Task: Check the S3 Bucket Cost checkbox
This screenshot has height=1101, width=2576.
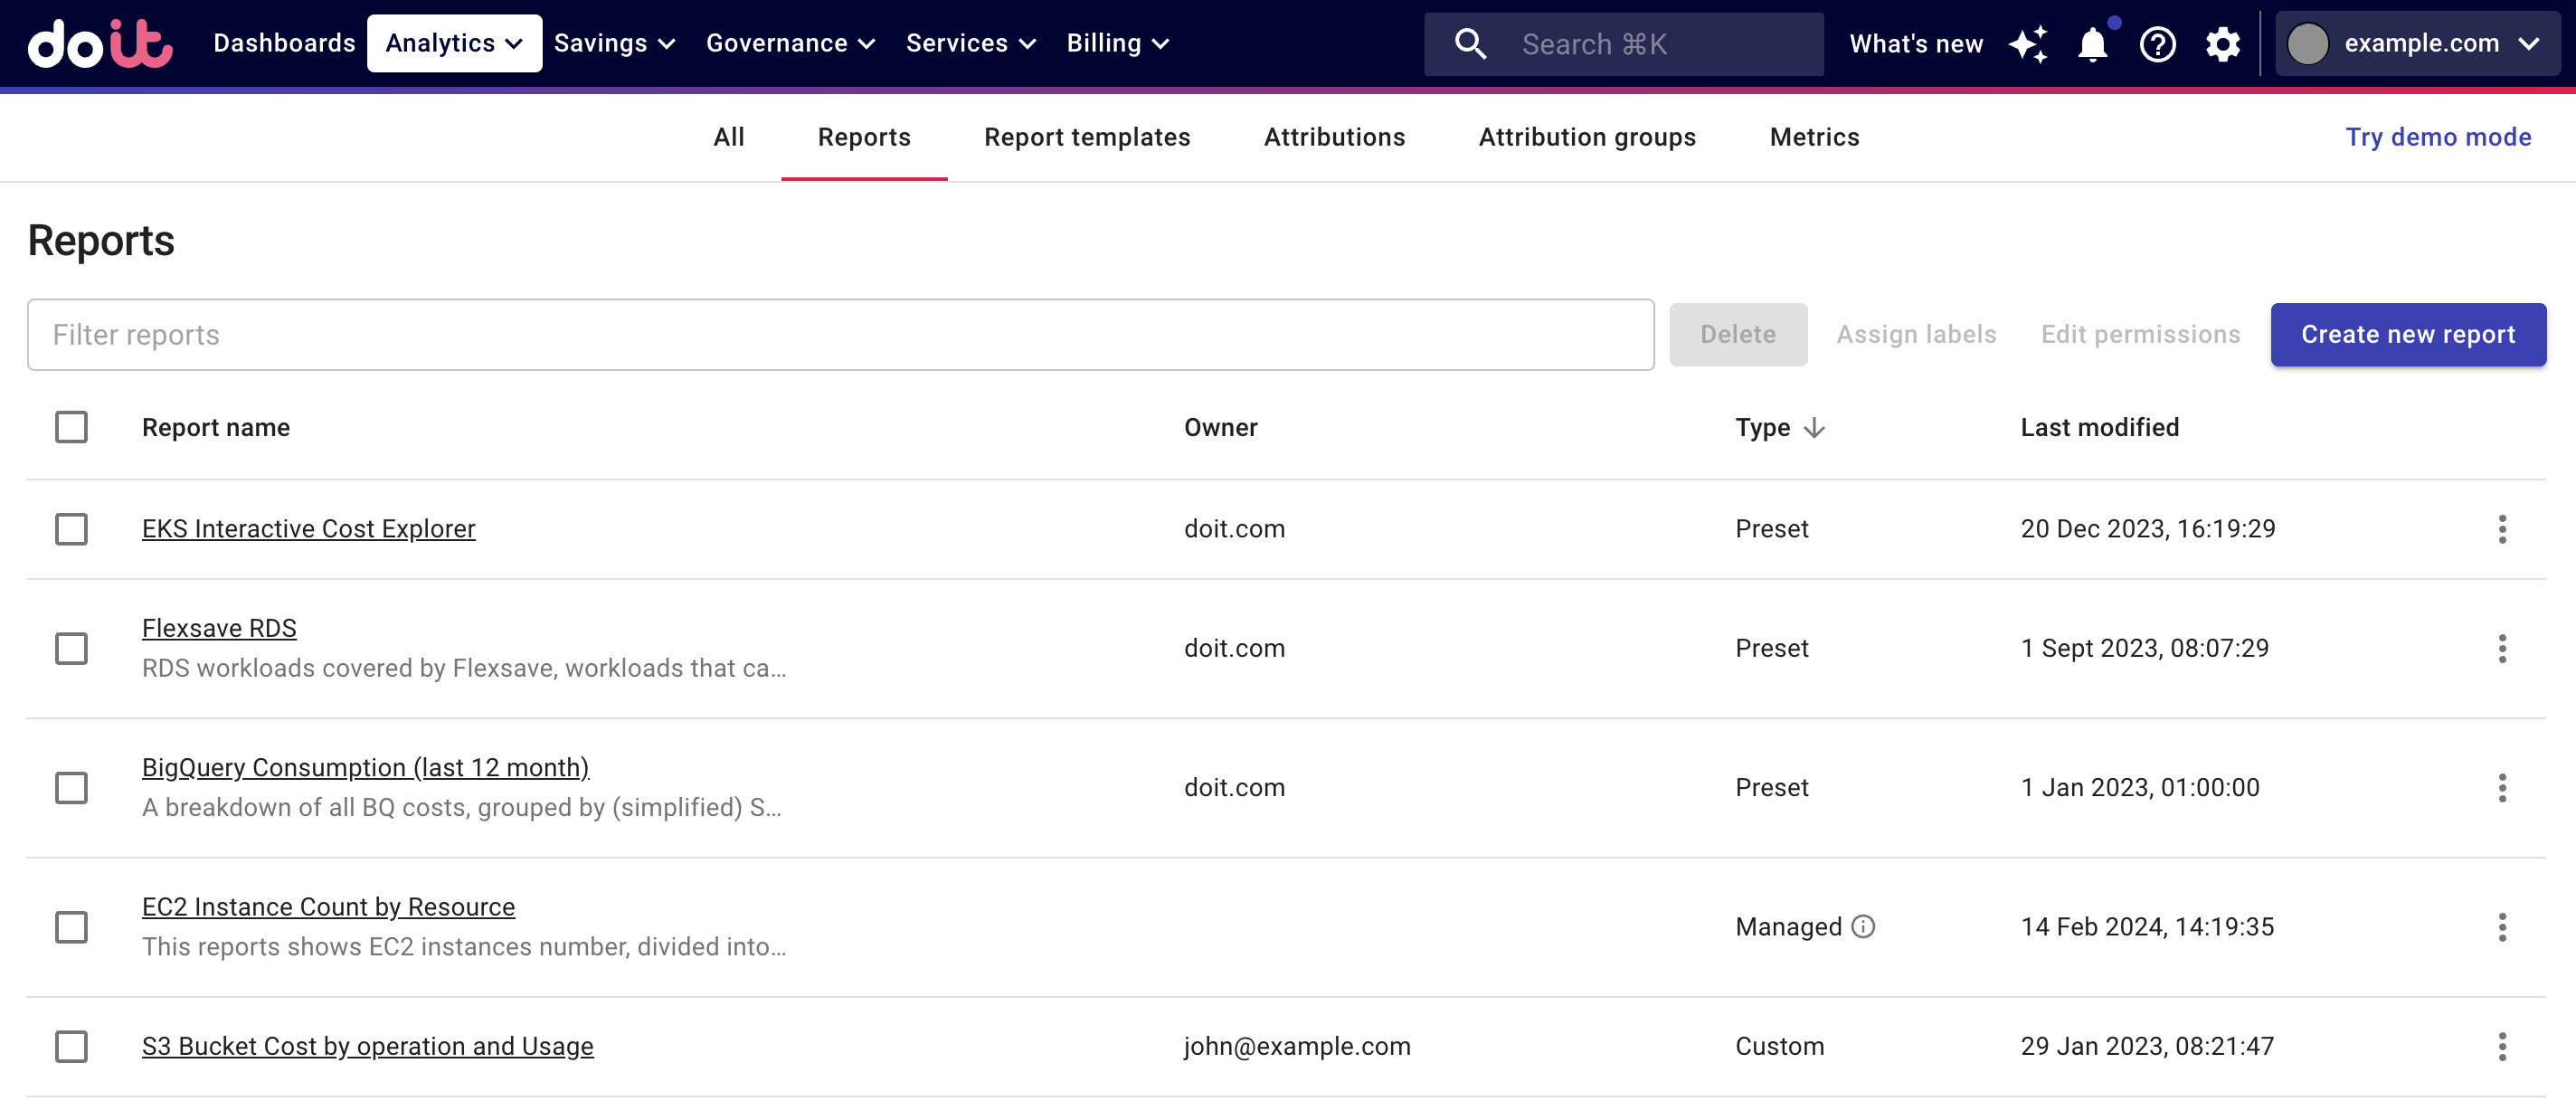Action: point(71,1046)
